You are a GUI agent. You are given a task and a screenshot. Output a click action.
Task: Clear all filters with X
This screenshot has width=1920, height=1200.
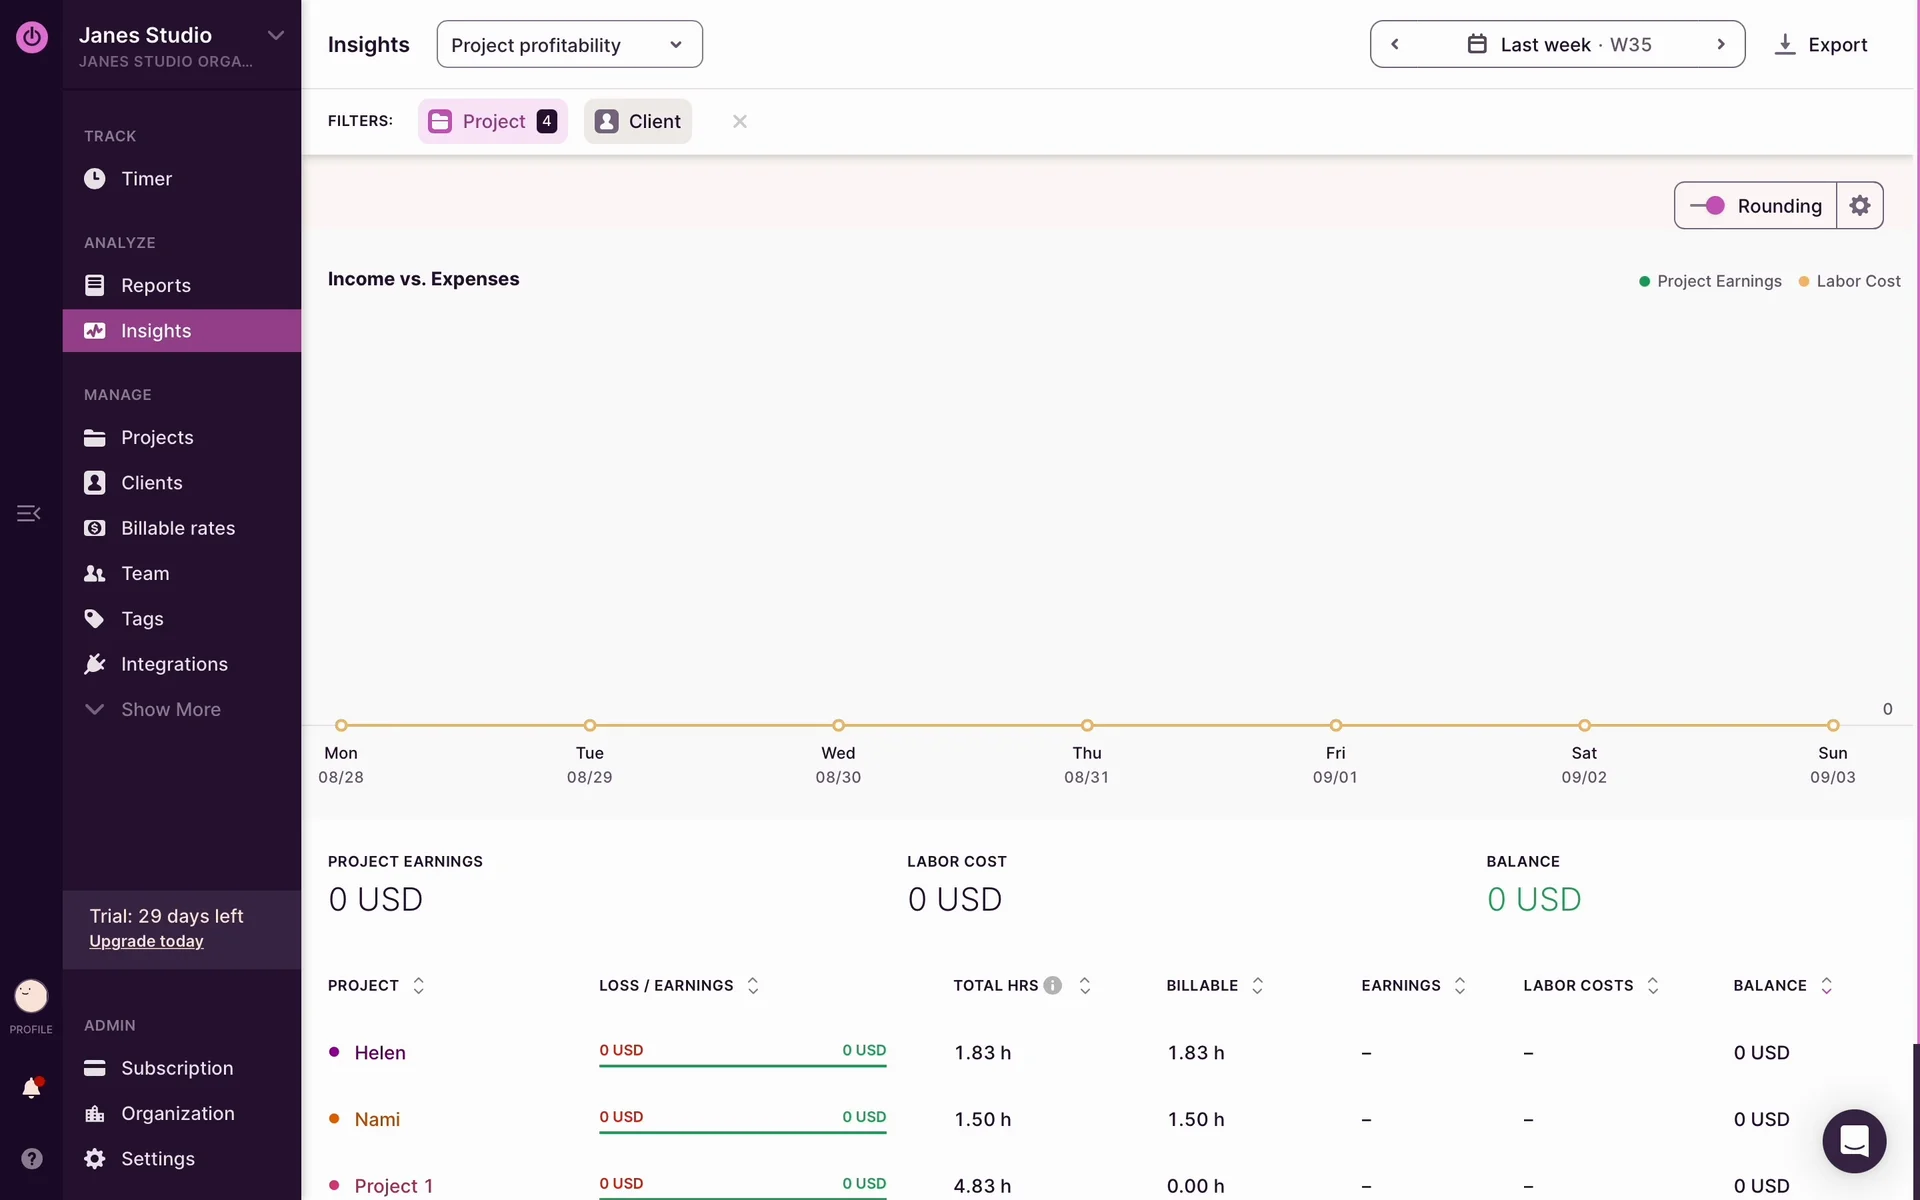coord(739,121)
